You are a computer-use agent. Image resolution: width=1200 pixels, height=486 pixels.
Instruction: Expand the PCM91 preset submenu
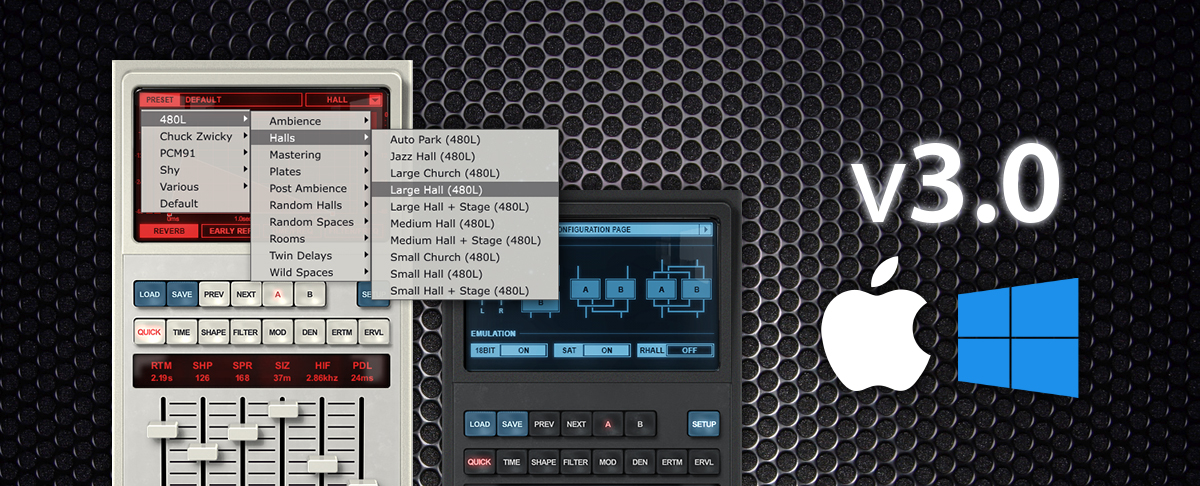(194, 153)
